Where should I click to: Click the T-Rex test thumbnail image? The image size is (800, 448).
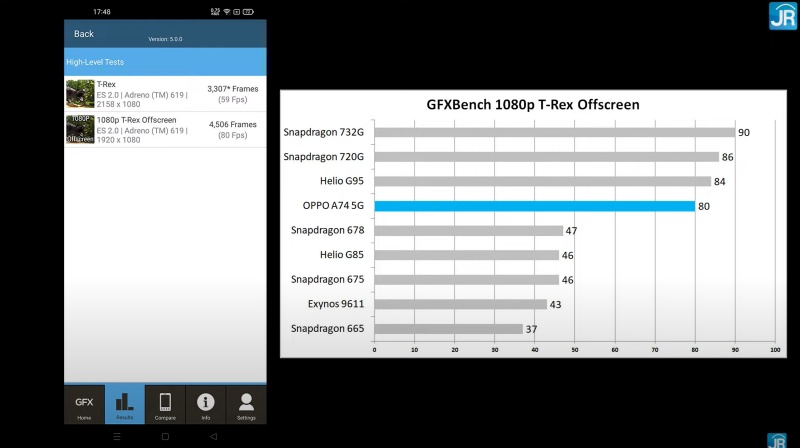(x=80, y=93)
